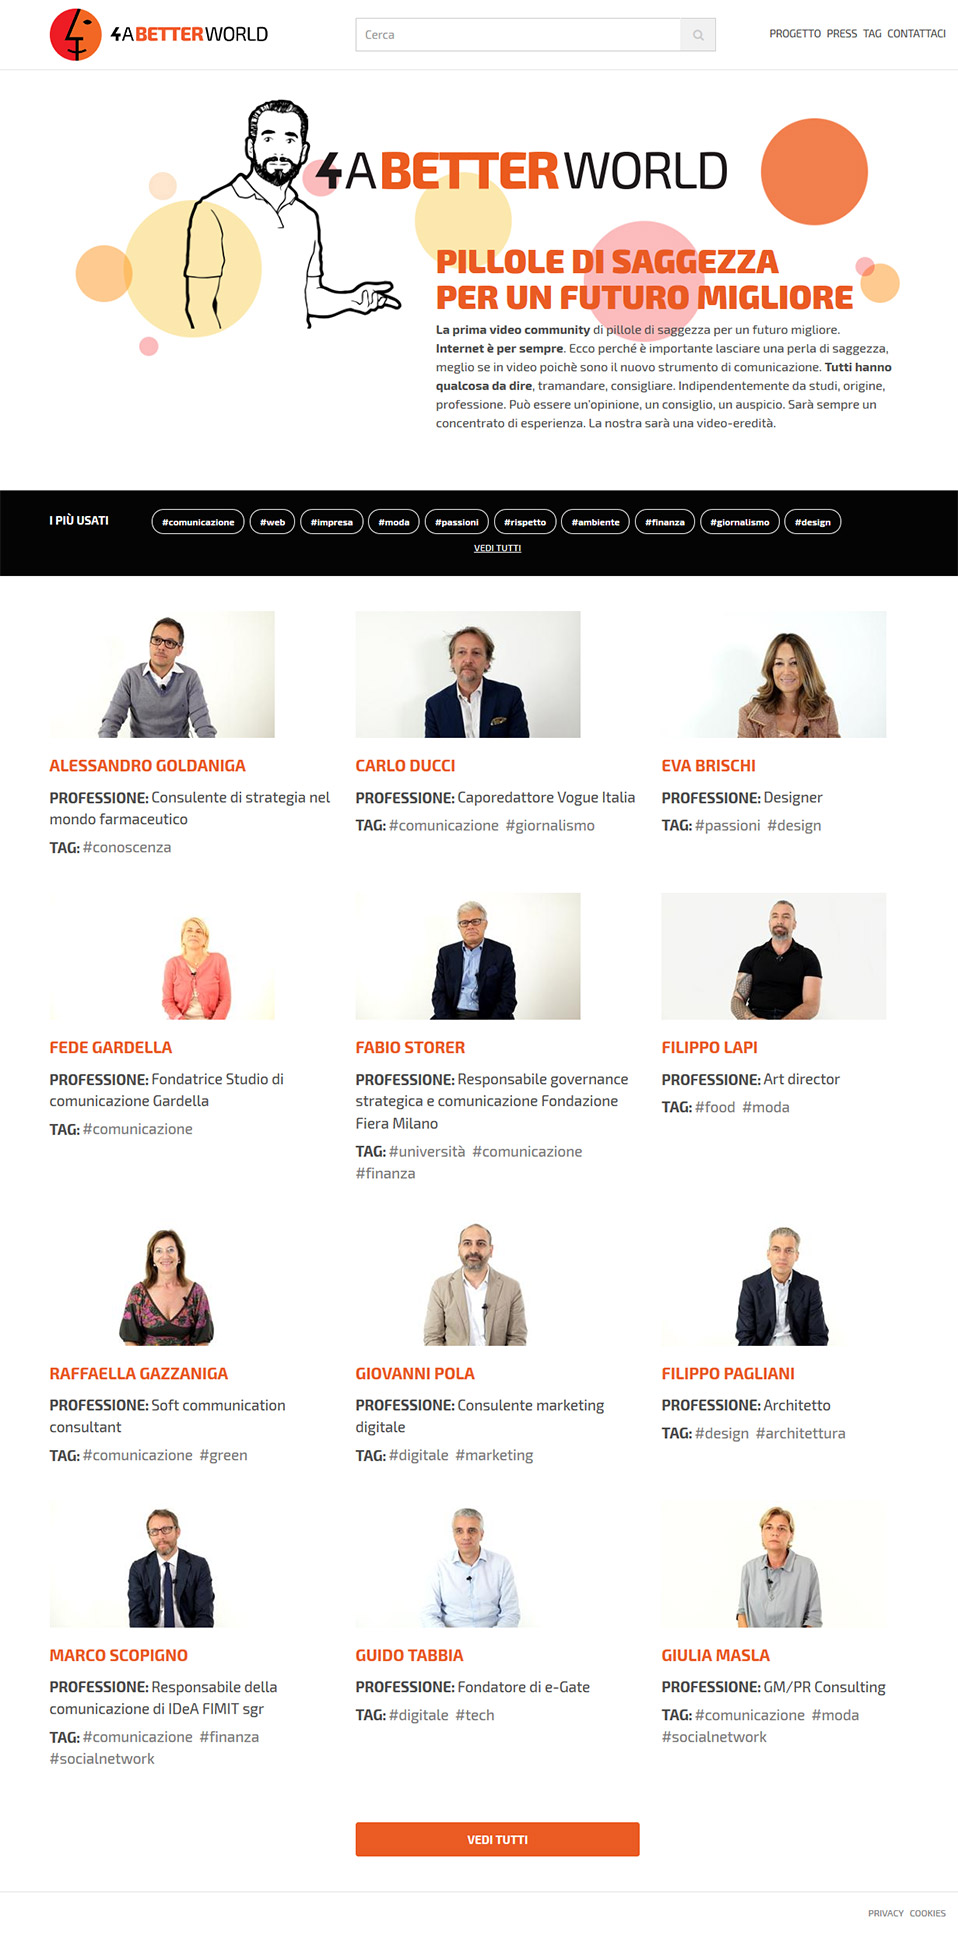Select the #design tag pill
958x1946 pixels.
[813, 522]
